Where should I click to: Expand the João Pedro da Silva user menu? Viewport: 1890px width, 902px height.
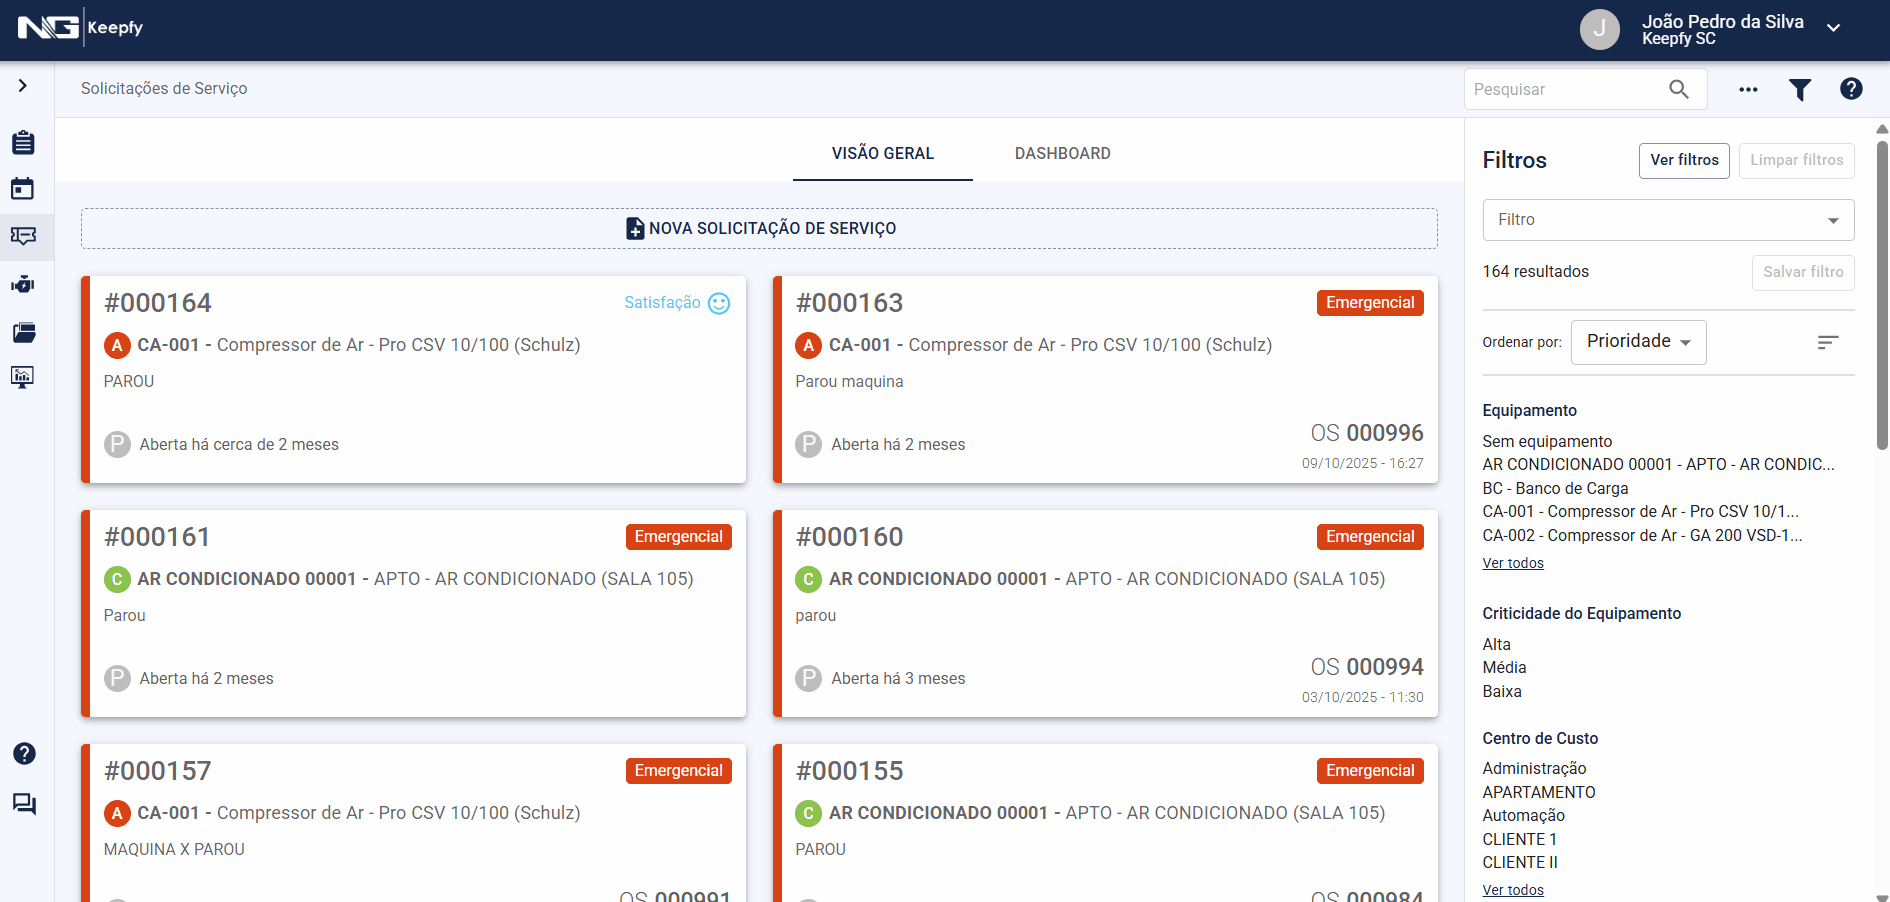(x=1833, y=29)
